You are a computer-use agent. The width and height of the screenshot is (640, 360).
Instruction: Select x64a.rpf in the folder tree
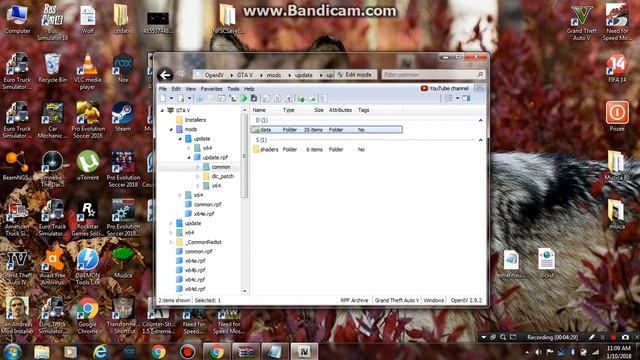[x=195, y=261]
